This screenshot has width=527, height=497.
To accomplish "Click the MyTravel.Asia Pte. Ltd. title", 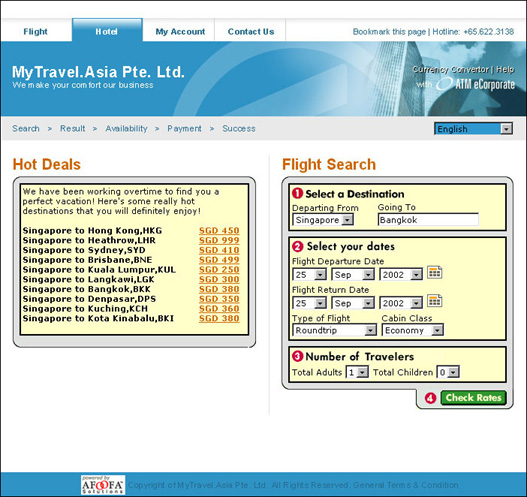I will (98, 72).
